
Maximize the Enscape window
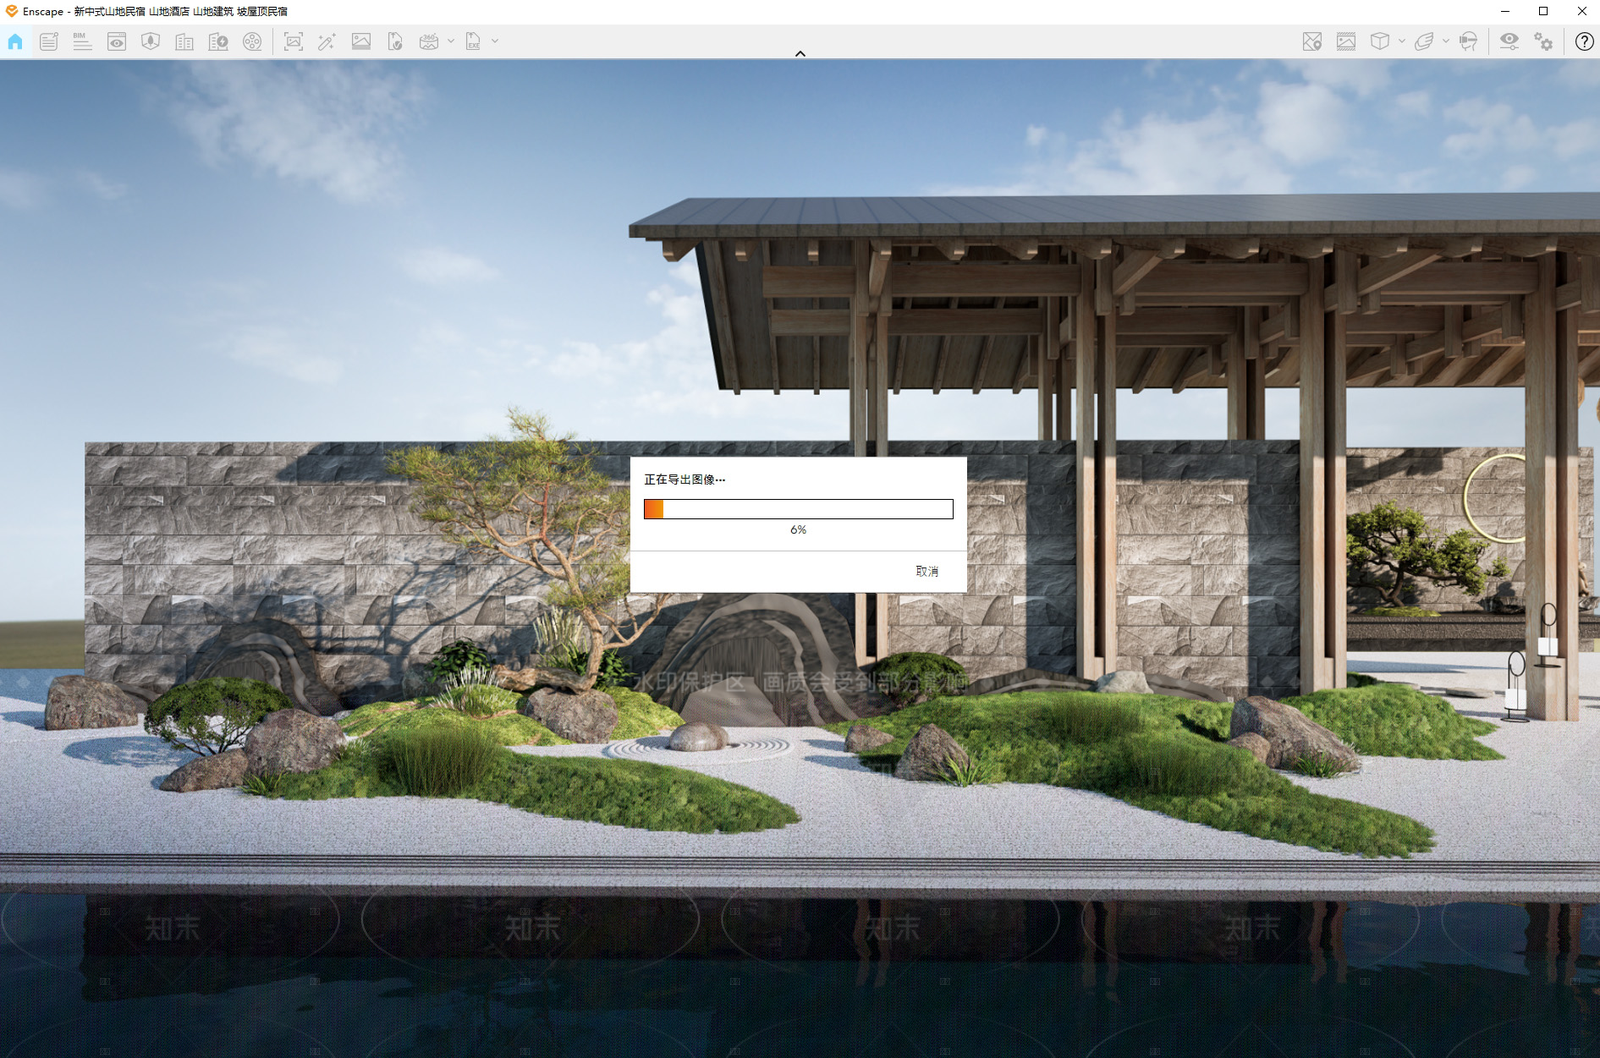(1543, 12)
